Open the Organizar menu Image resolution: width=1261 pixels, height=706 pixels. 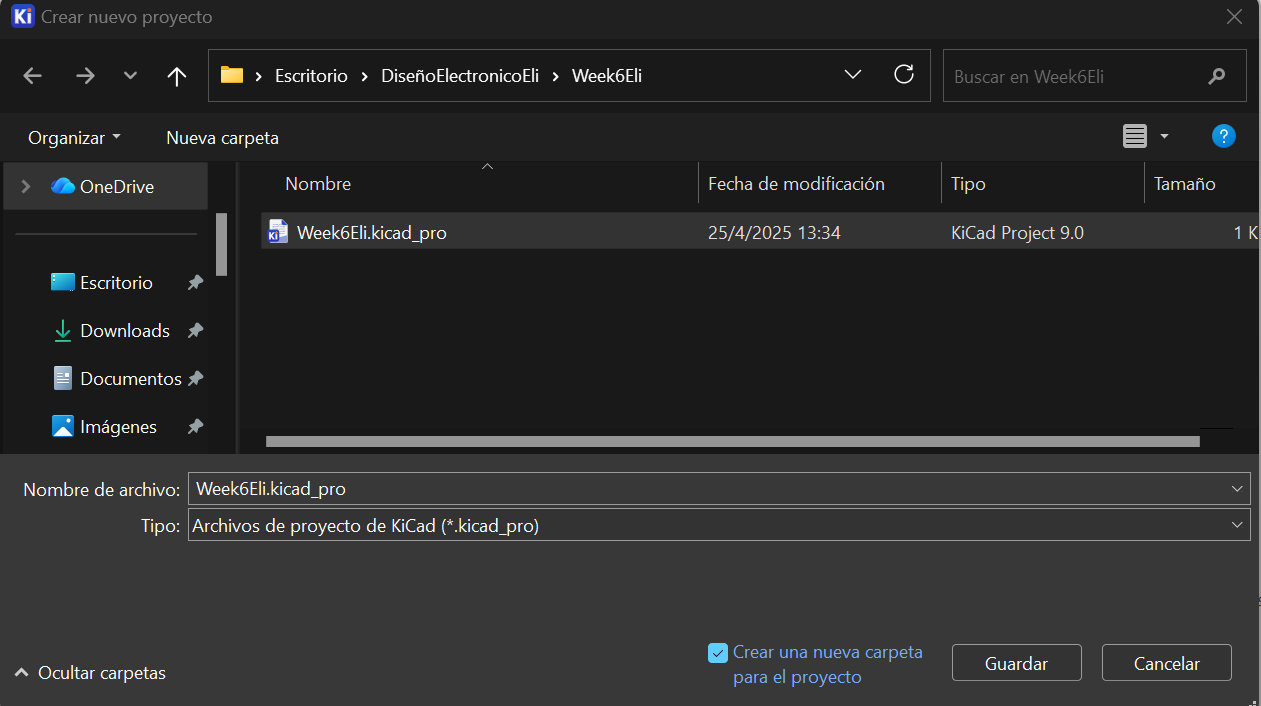[74, 138]
